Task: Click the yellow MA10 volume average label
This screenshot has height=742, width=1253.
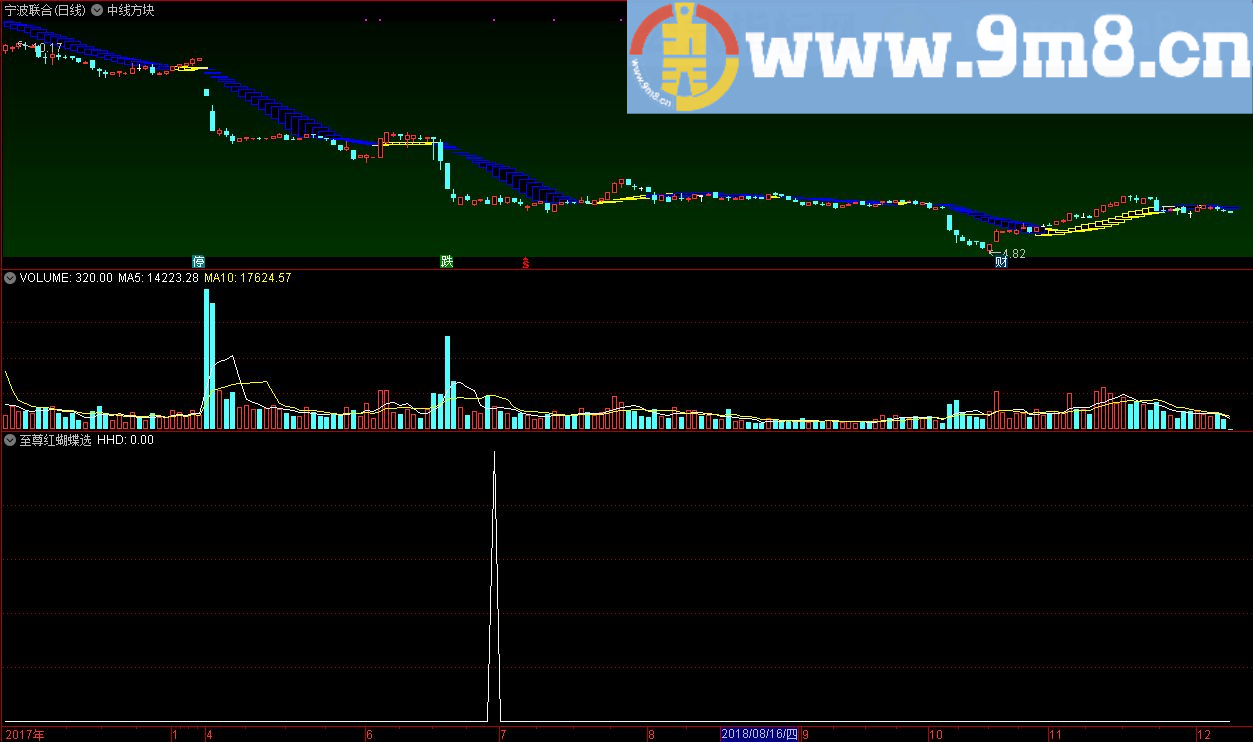Action: pos(247,278)
